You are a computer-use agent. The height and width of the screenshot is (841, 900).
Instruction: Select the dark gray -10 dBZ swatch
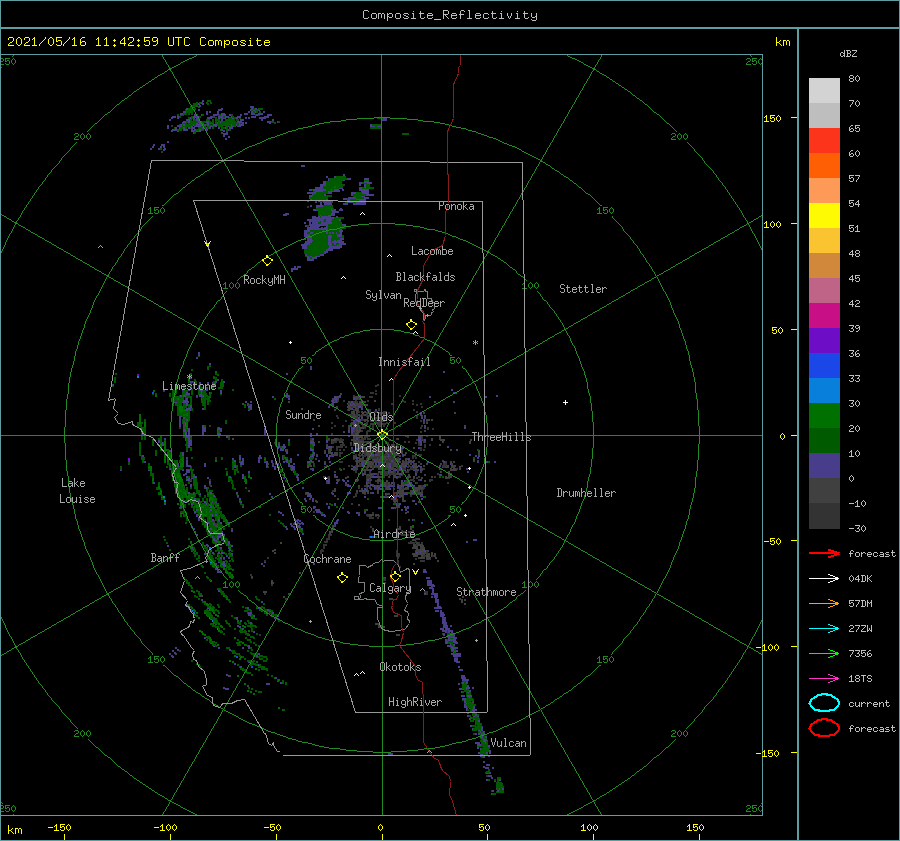pyautogui.click(x=824, y=516)
